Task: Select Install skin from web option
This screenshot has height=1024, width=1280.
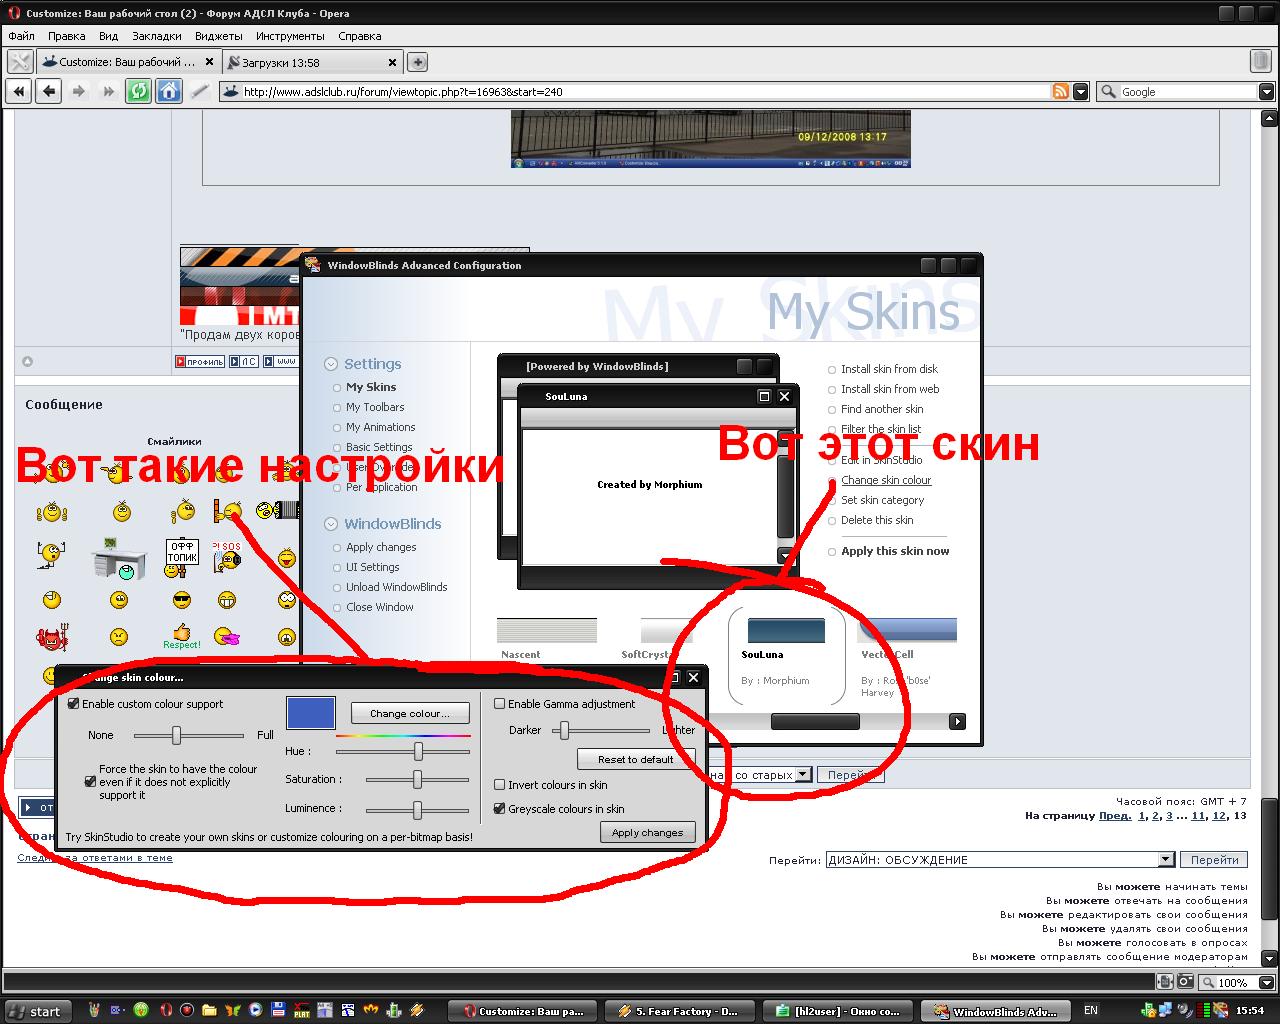Action: (890, 389)
